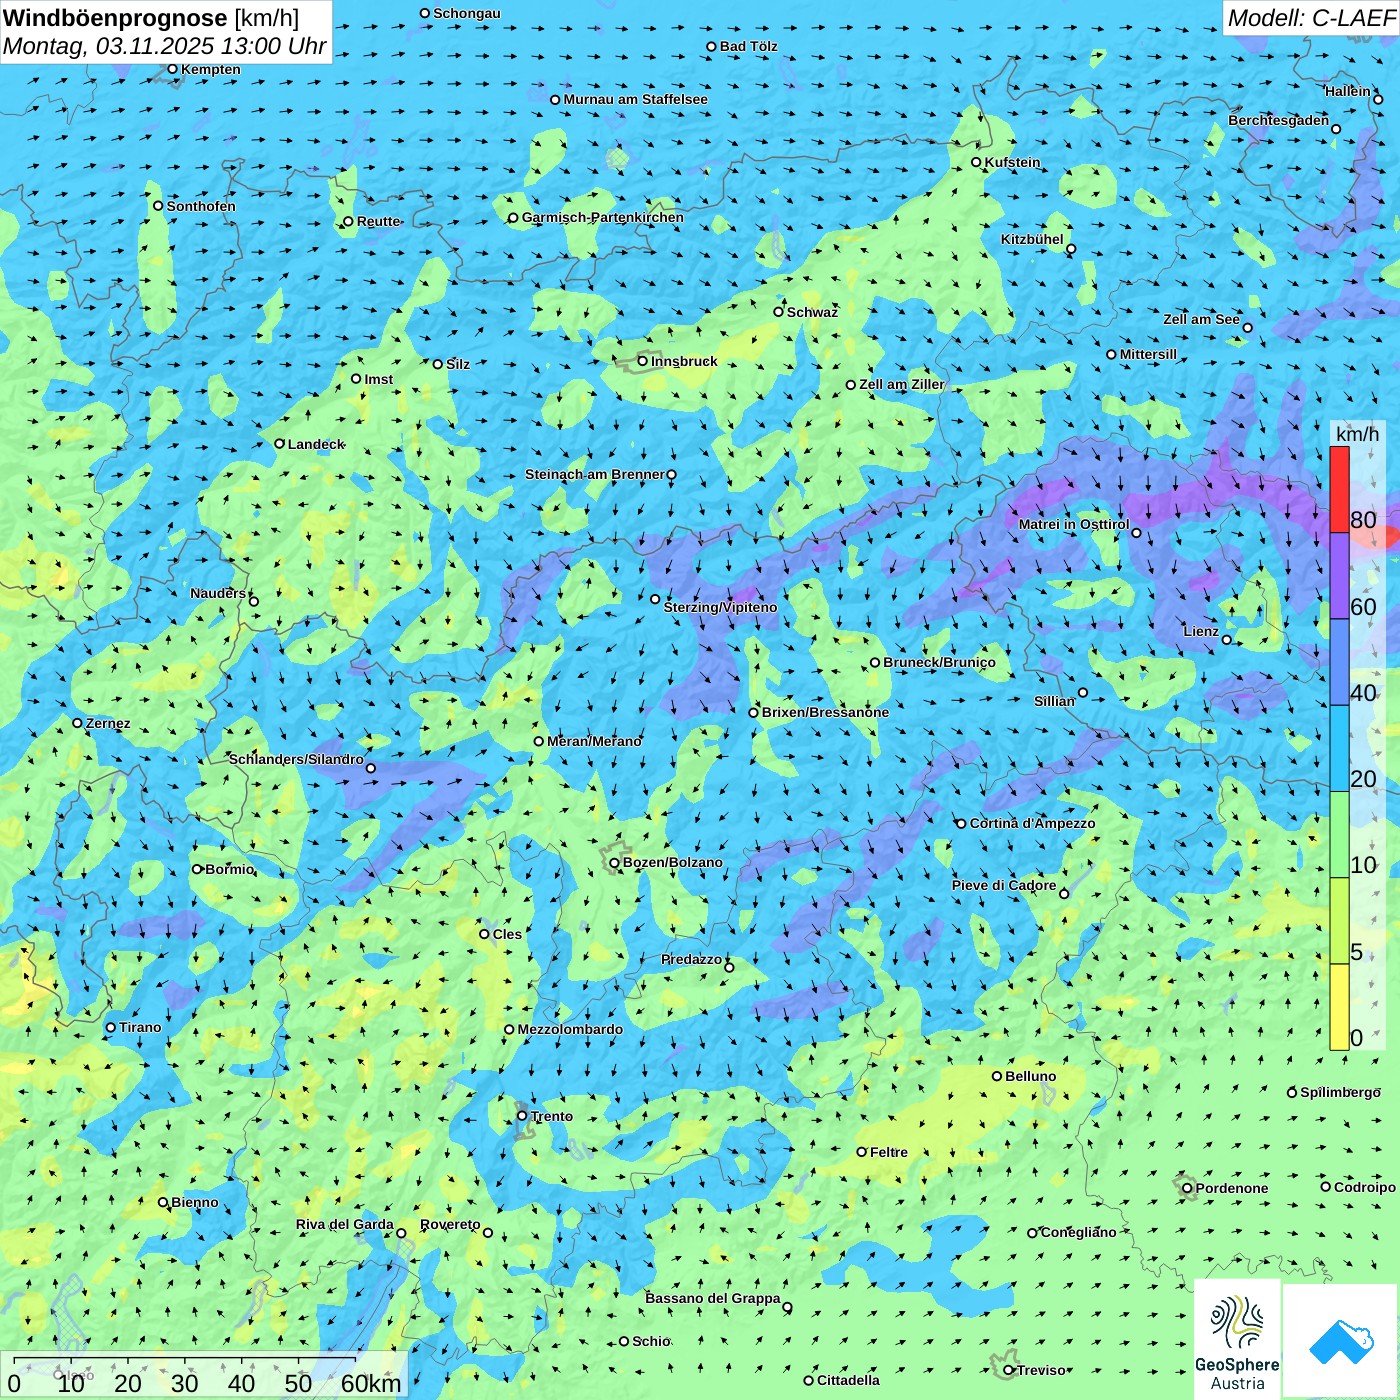Click the Pieve di Cadore label

[1004, 885]
